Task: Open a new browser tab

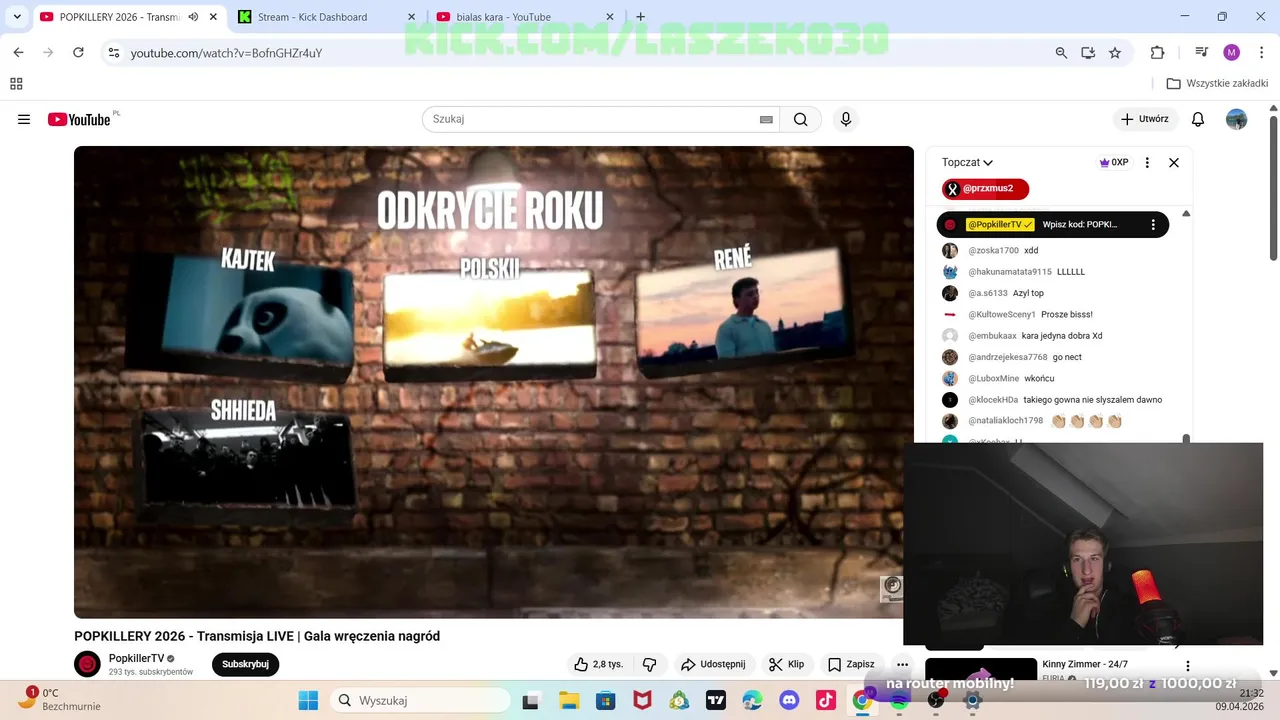Action: [x=640, y=17]
